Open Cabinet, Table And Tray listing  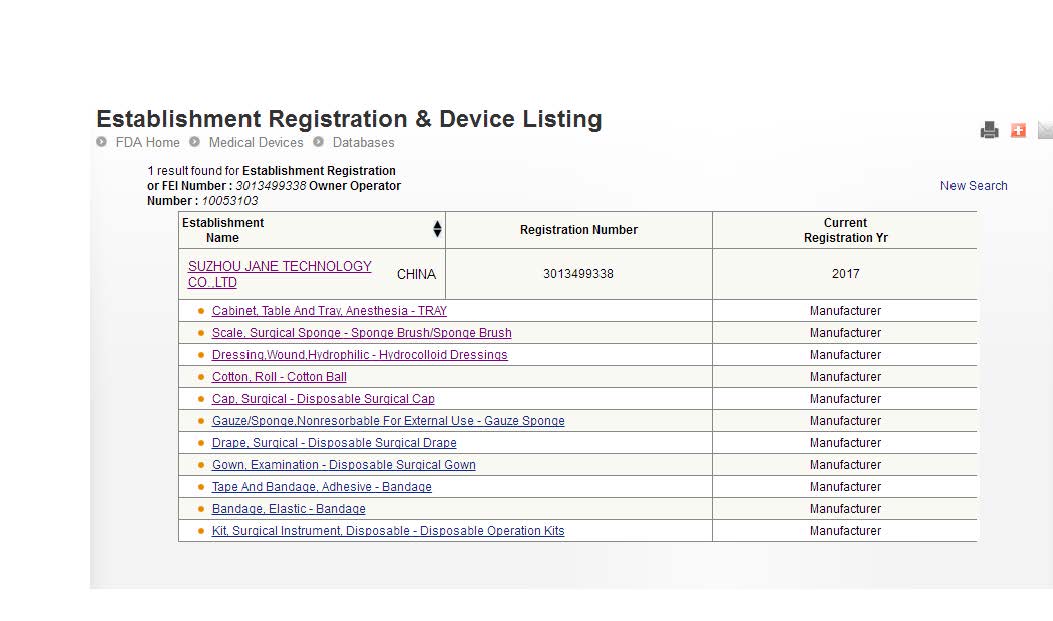click(x=329, y=311)
